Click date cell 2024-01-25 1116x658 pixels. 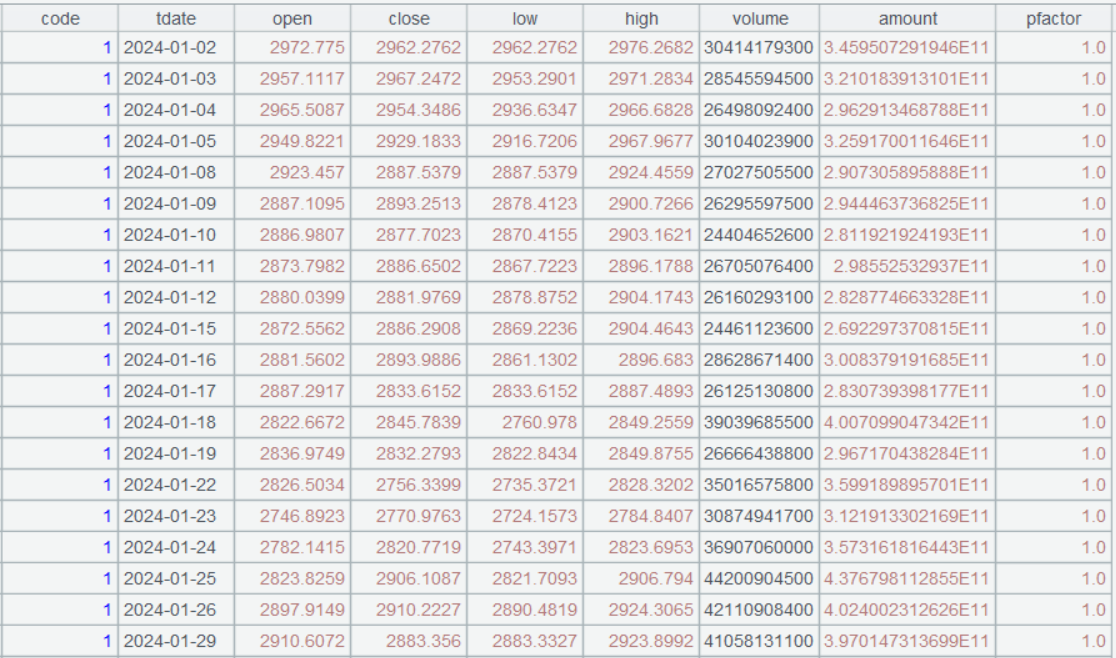(x=176, y=580)
